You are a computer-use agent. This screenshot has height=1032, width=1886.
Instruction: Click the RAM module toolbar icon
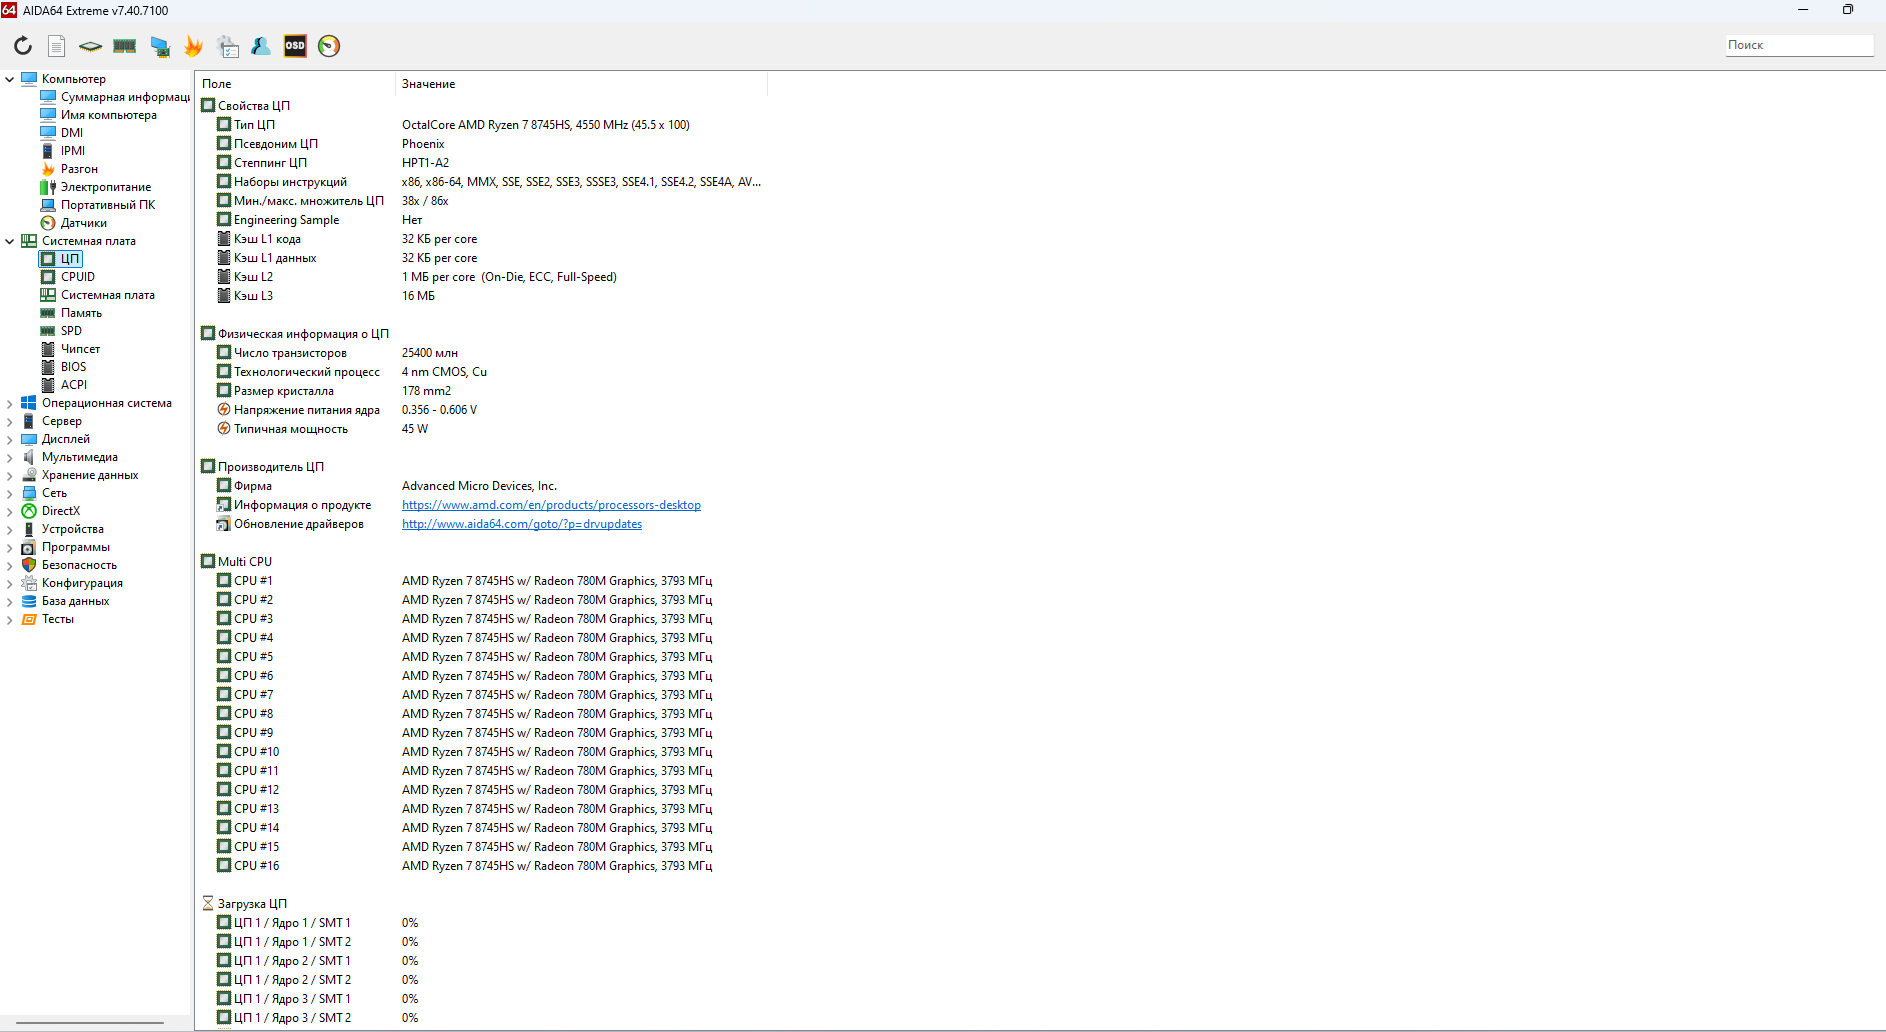[x=125, y=46]
